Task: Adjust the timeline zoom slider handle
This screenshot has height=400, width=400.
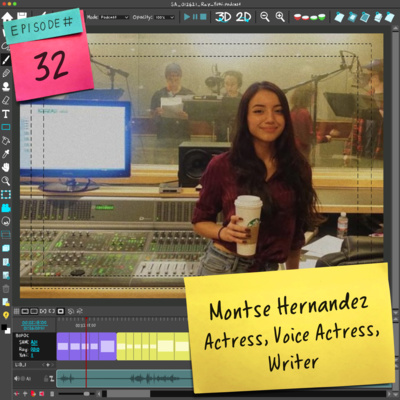Action: pyautogui.click(x=87, y=394)
